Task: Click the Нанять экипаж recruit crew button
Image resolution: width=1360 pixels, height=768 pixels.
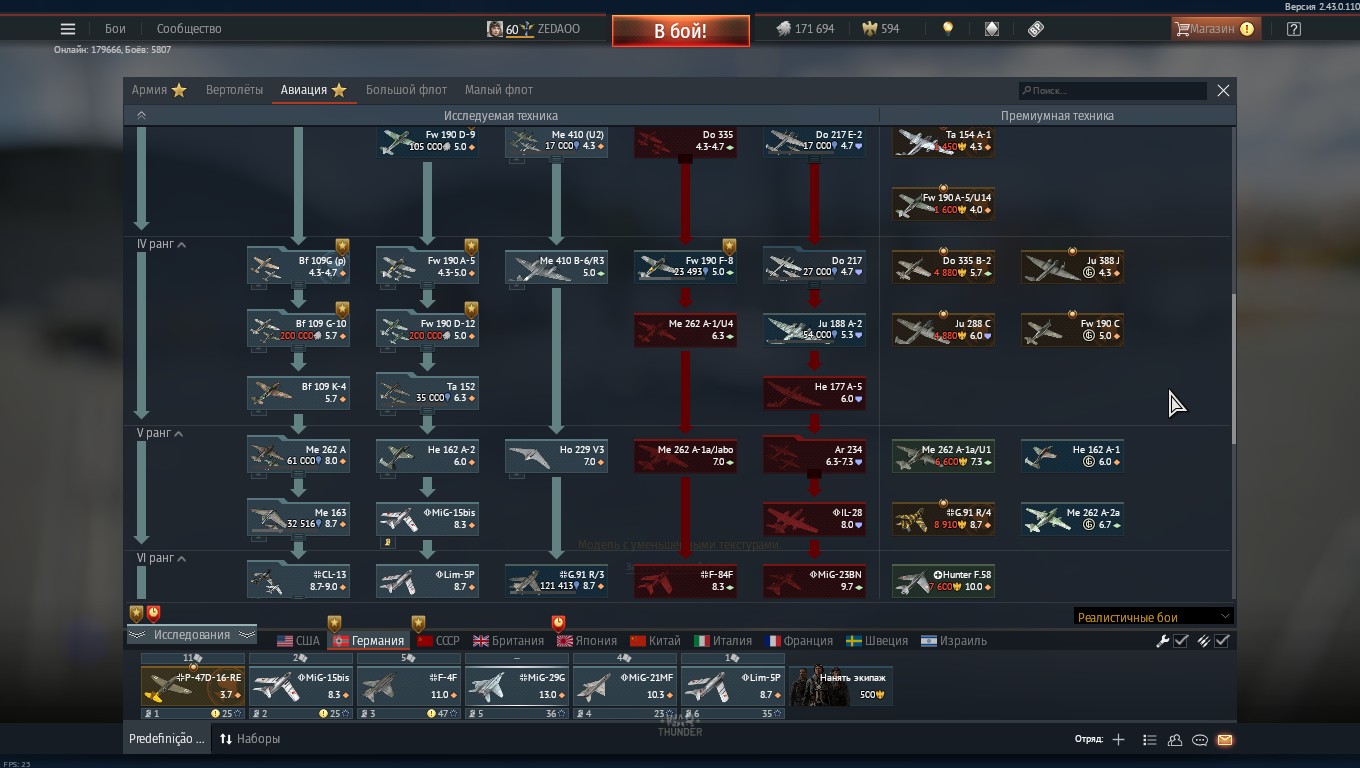Action: (841, 685)
